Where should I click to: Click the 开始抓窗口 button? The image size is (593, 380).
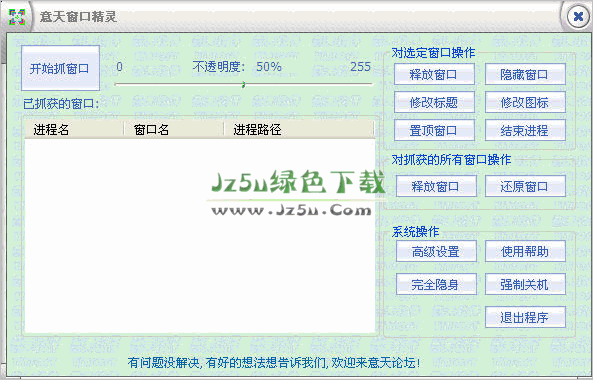pyautogui.click(x=61, y=68)
